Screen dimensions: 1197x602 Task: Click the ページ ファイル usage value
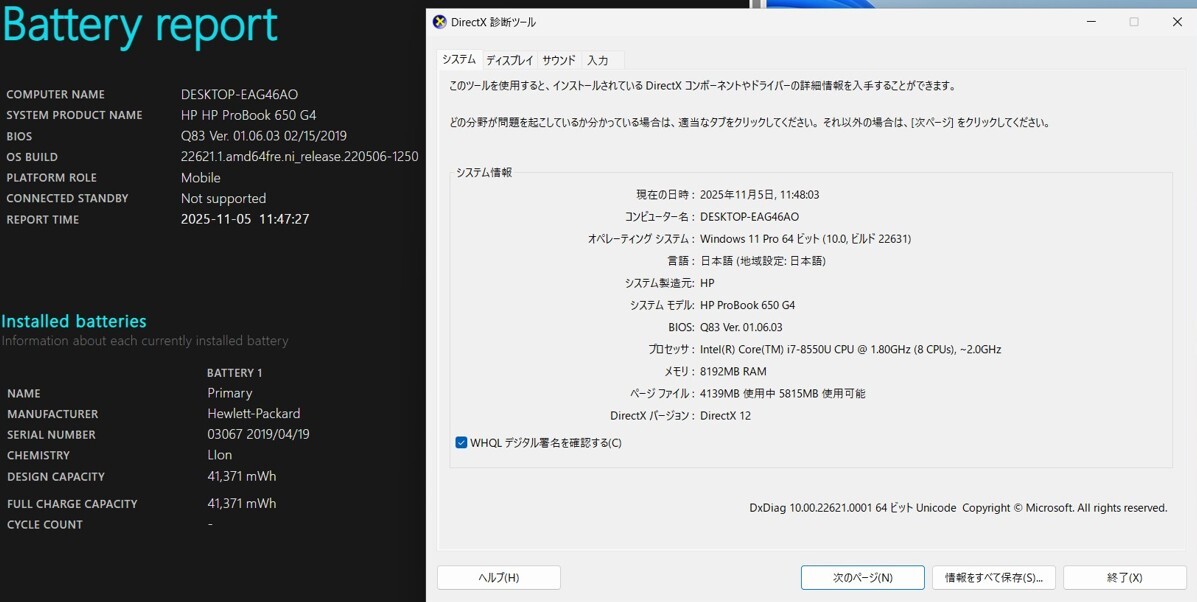pos(782,394)
